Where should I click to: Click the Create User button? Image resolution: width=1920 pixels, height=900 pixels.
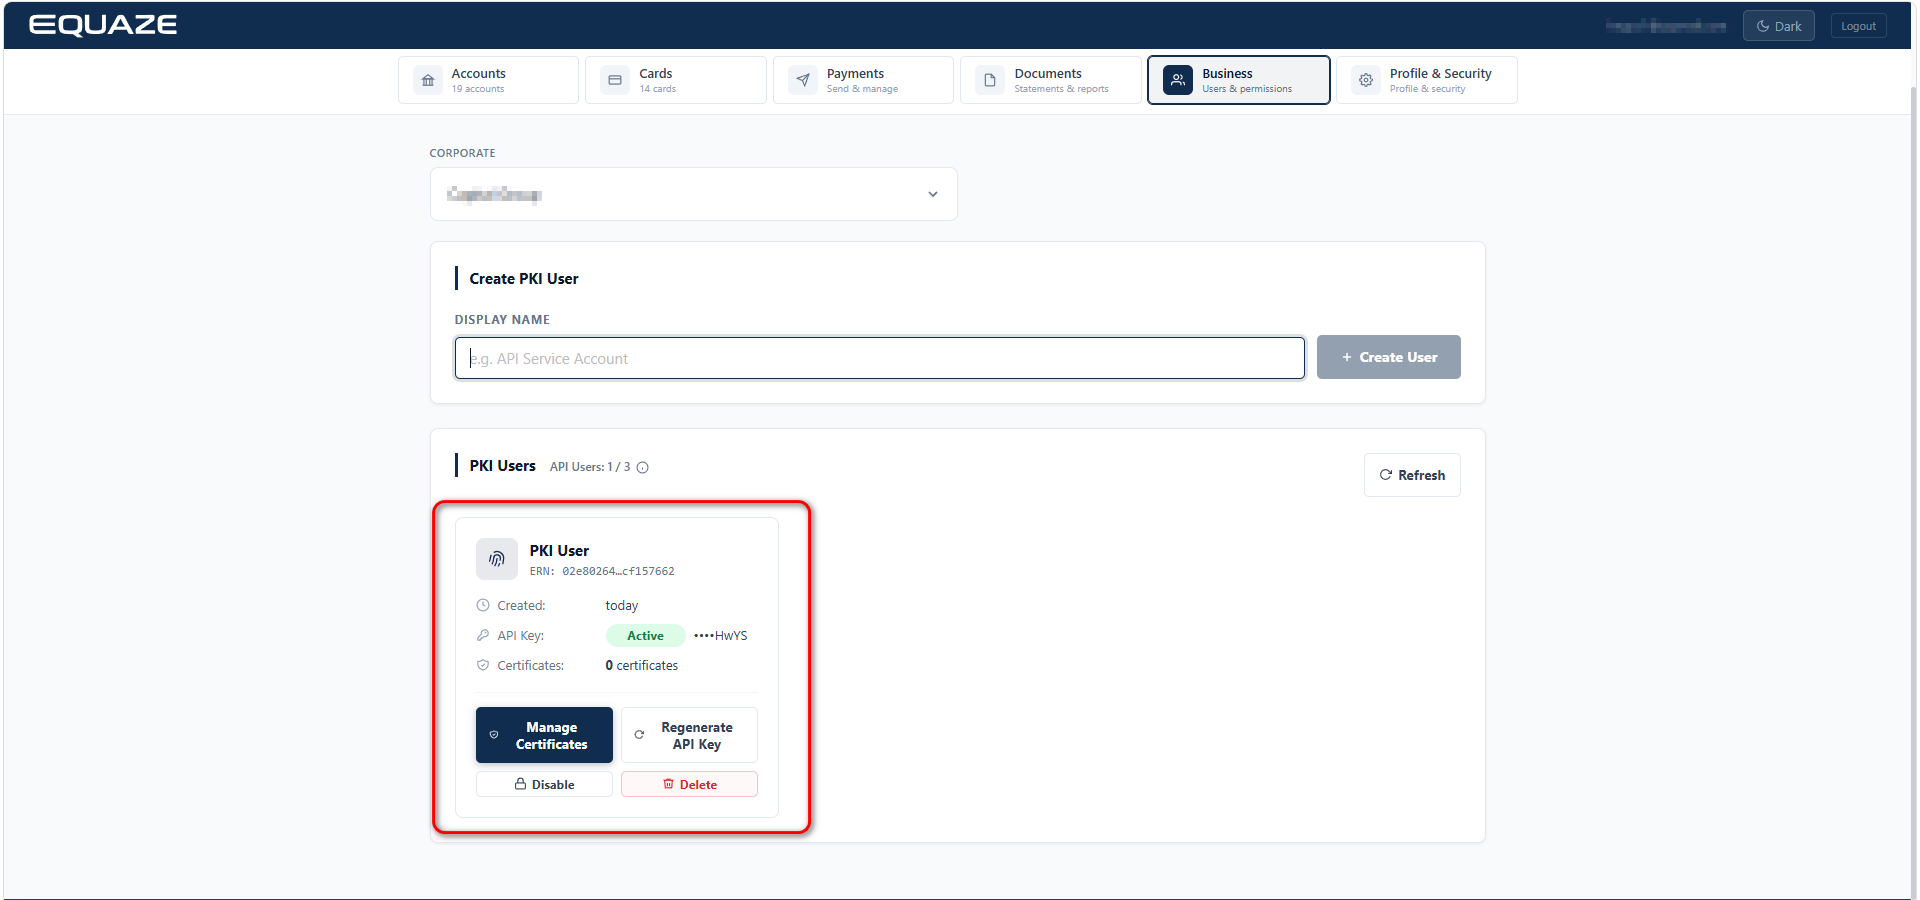1388,357
